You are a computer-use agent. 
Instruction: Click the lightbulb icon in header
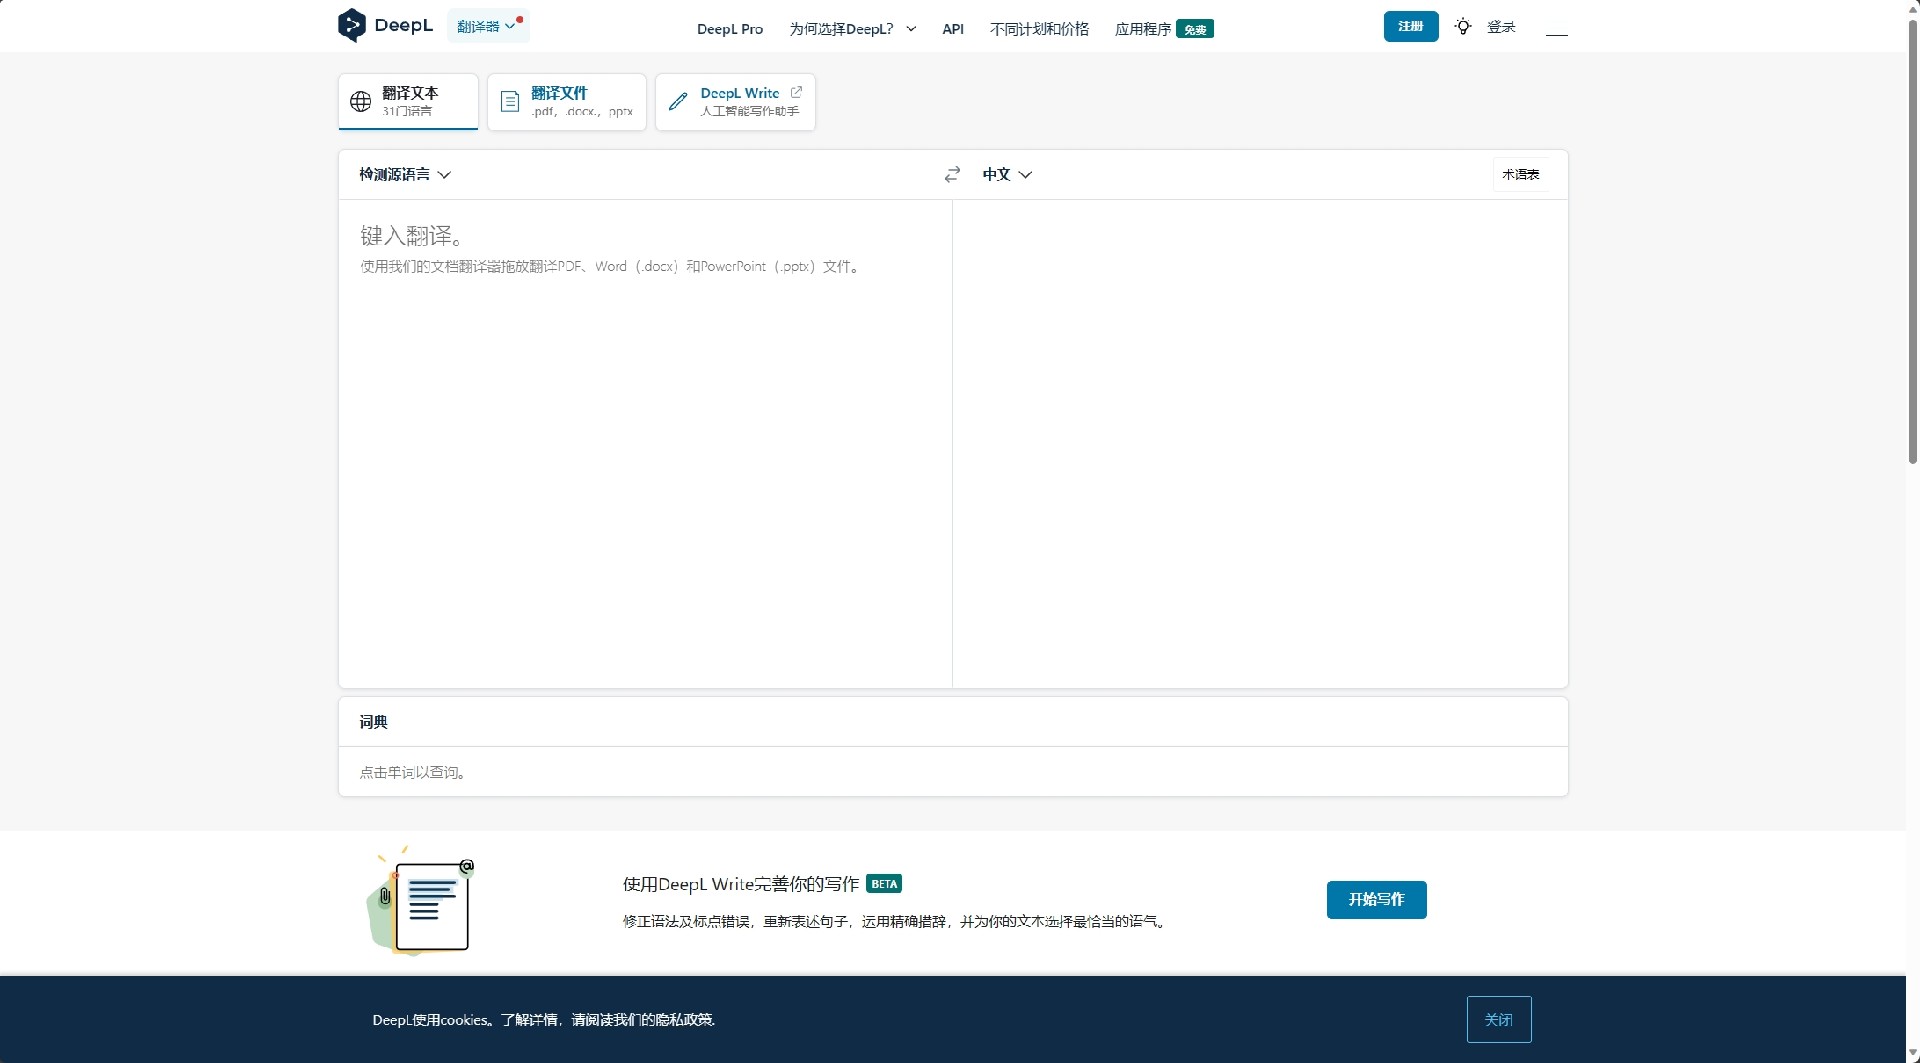coord(1463,27)
